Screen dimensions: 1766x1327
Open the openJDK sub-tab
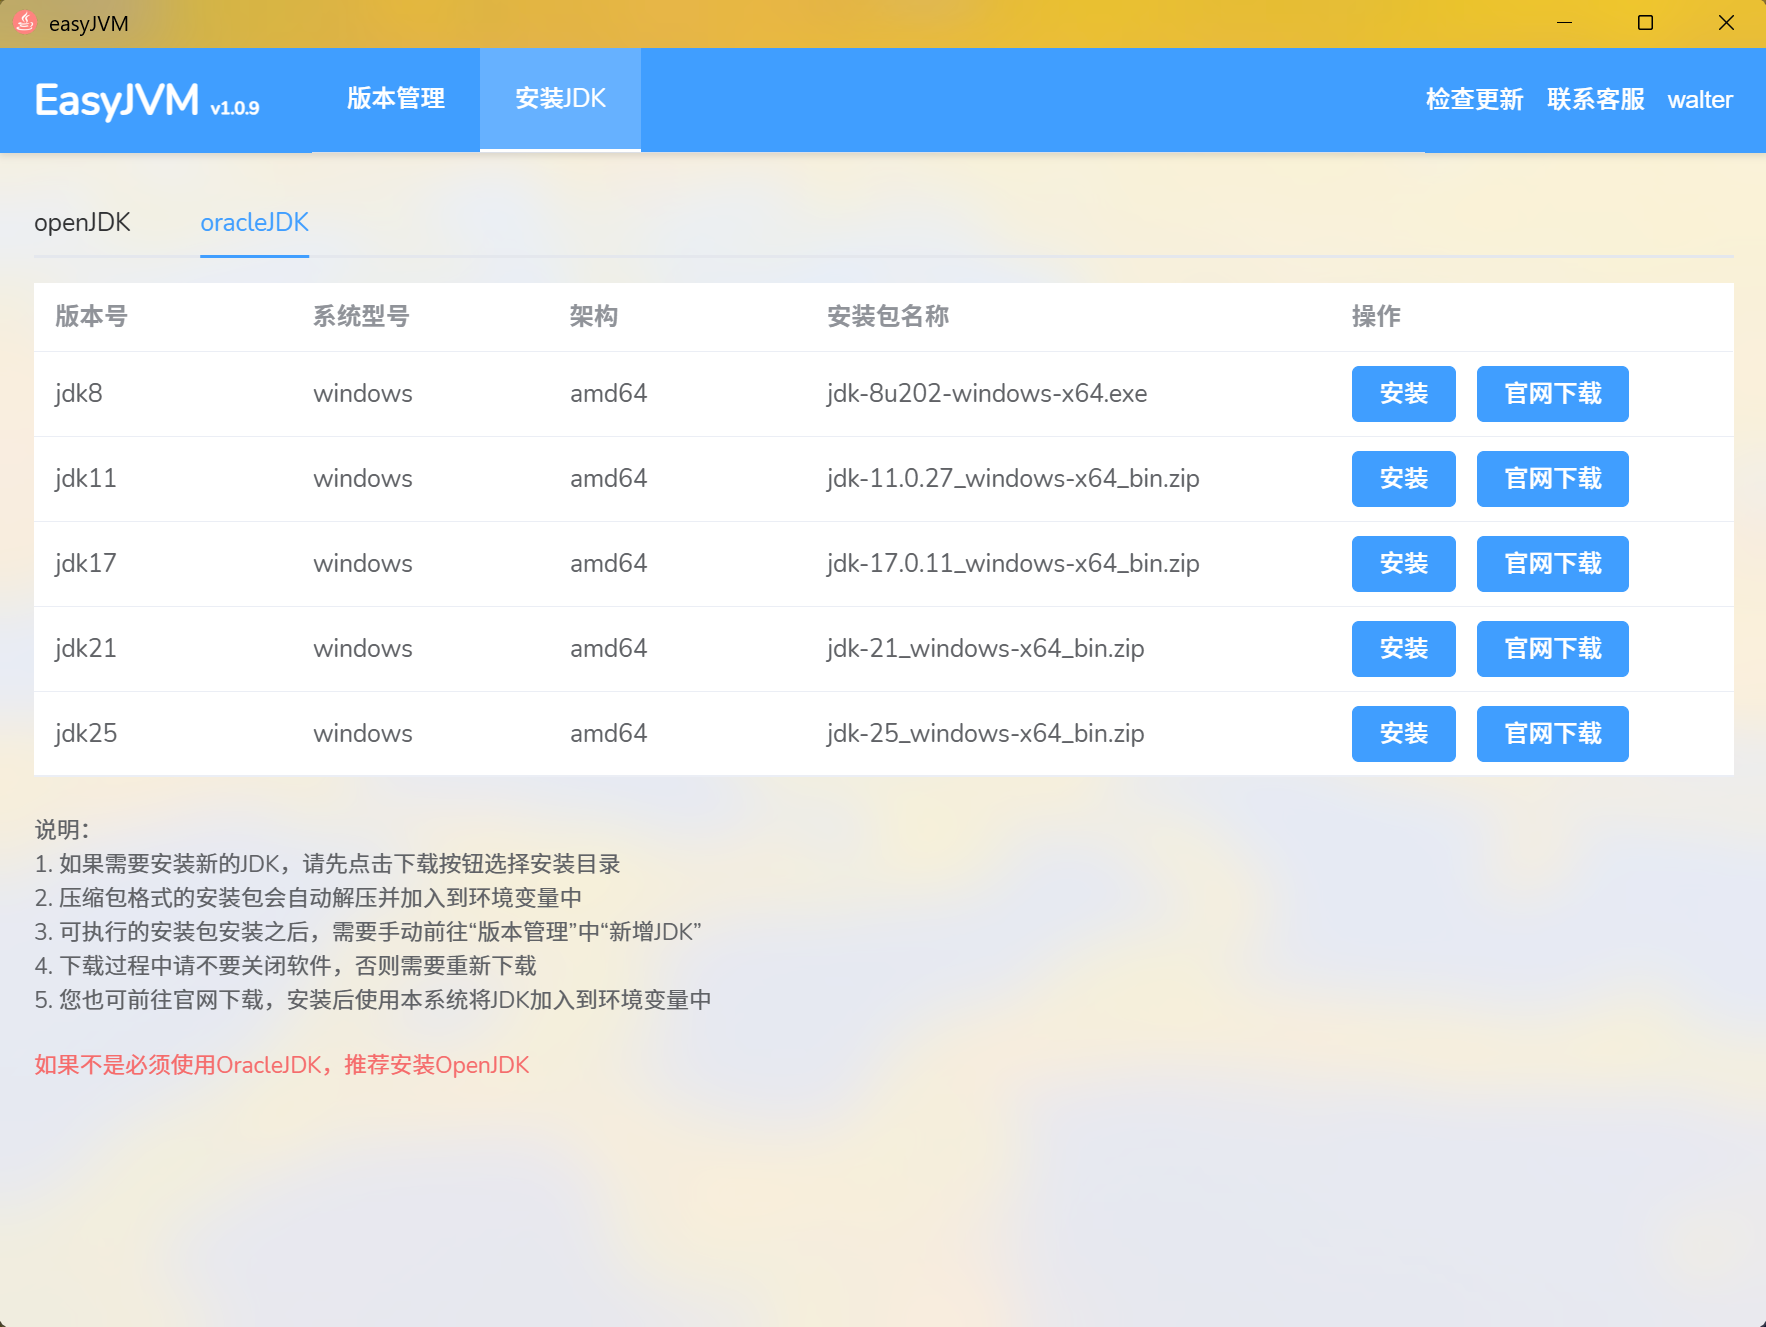point(82,222)
